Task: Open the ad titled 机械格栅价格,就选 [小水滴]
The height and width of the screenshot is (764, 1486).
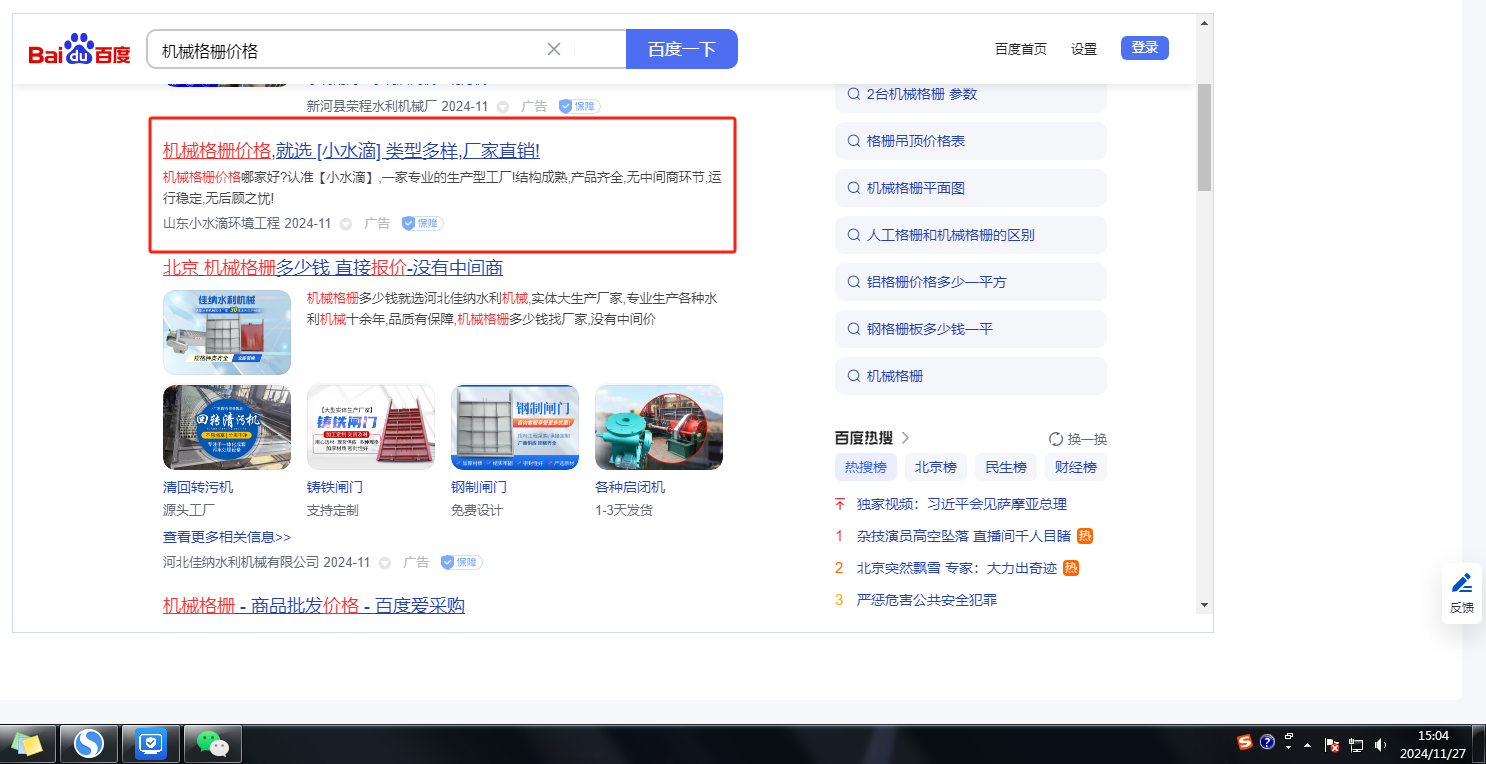Action: point(351,151)
